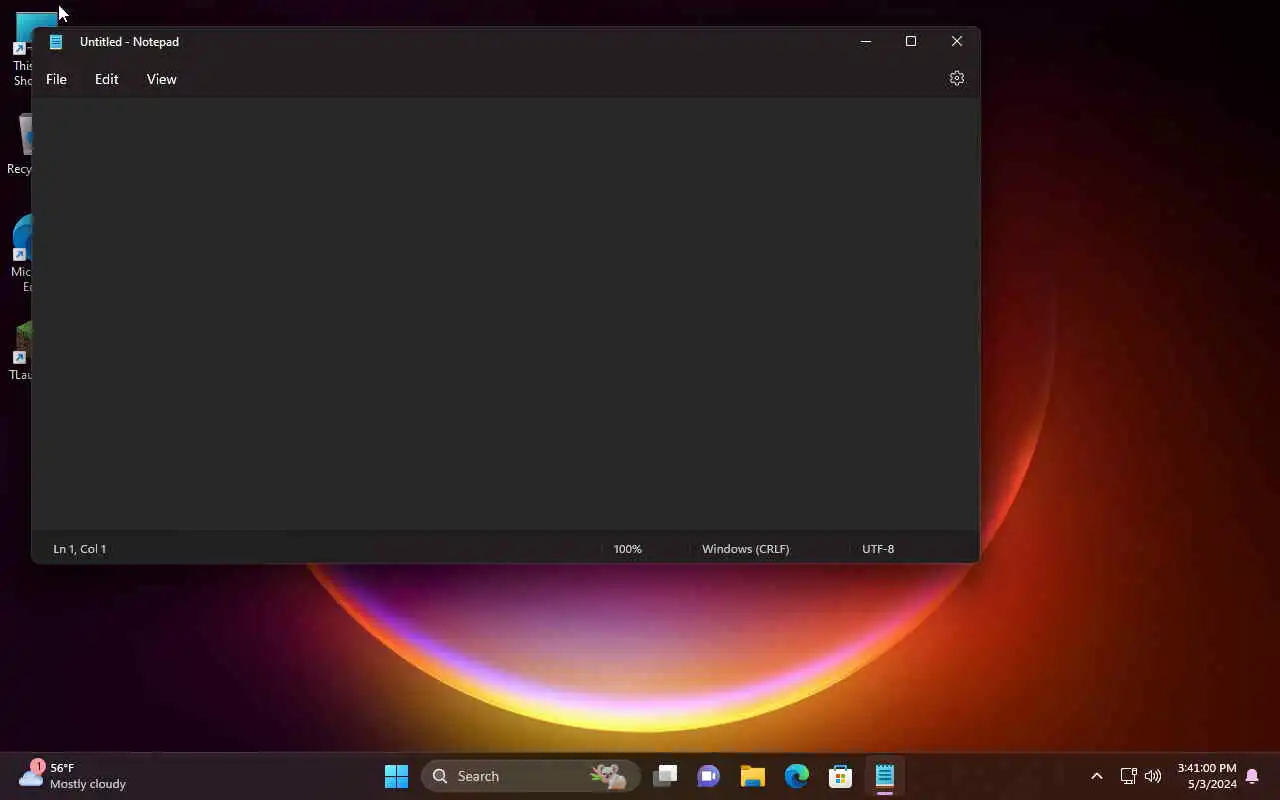Click the taskbar Search box

point(531,776)
